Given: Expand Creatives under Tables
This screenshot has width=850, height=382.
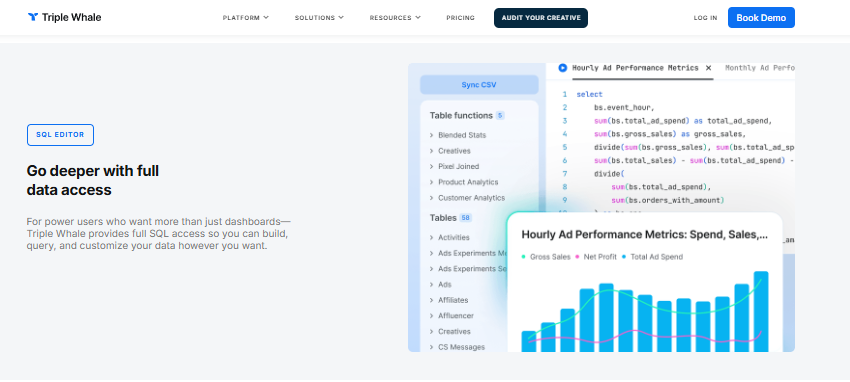Looking at the screenshot, I should tap(450, 332).
